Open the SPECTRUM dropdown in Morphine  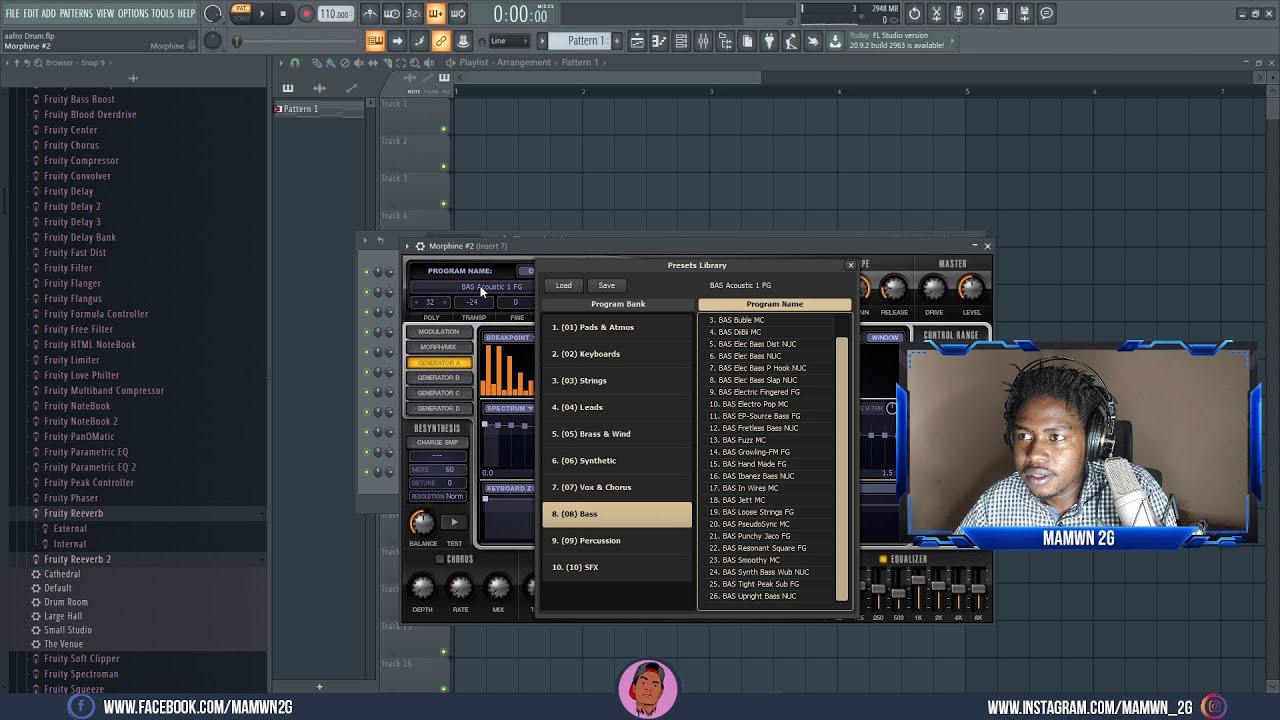[x=510, y=408]
